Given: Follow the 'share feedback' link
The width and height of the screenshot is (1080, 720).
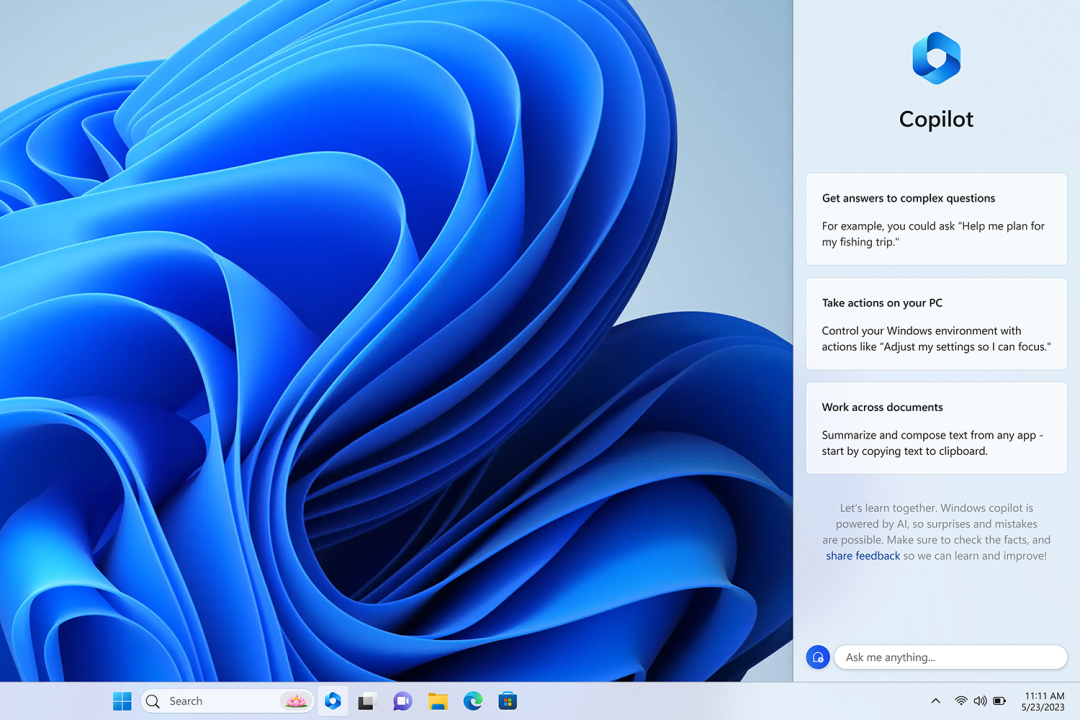Looking at the screenshot, I should (862, 556).
